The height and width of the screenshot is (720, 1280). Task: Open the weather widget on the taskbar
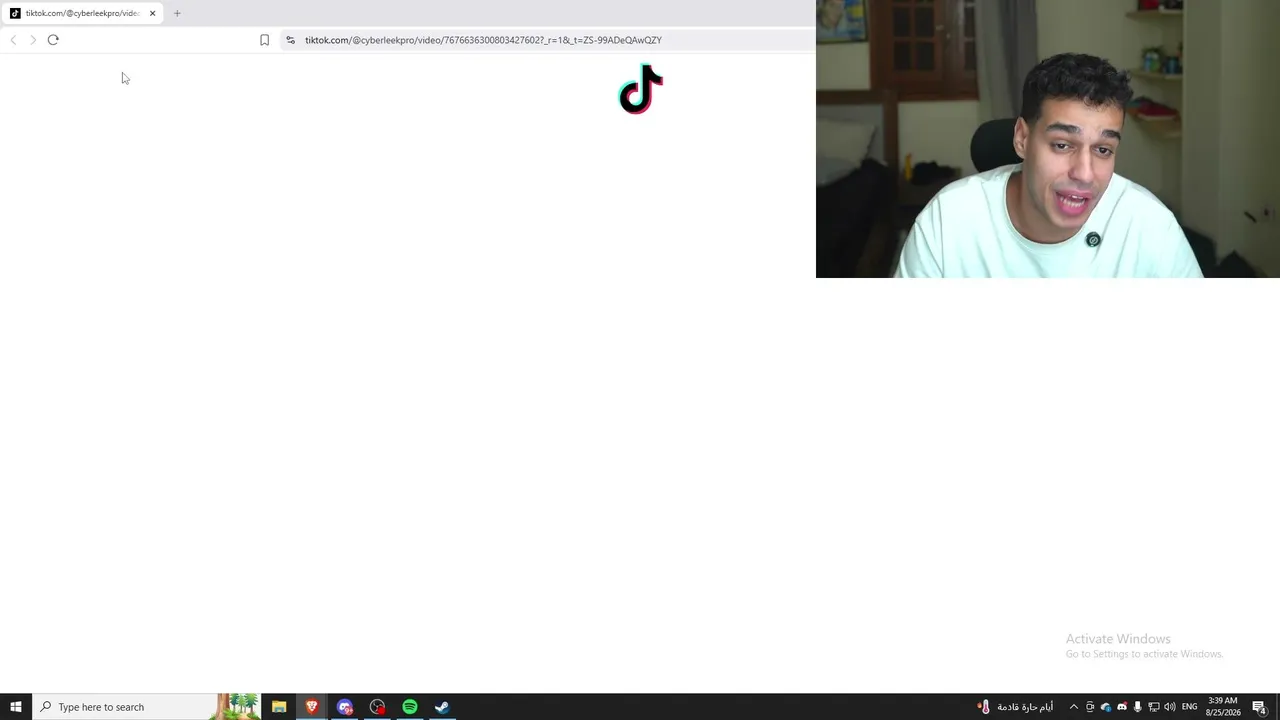coord(1015,707)
